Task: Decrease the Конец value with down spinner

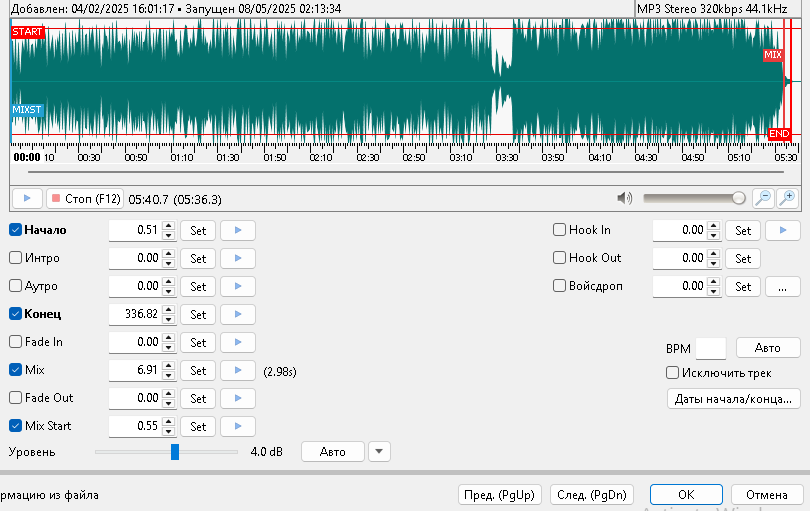Action: click(168, 319)
